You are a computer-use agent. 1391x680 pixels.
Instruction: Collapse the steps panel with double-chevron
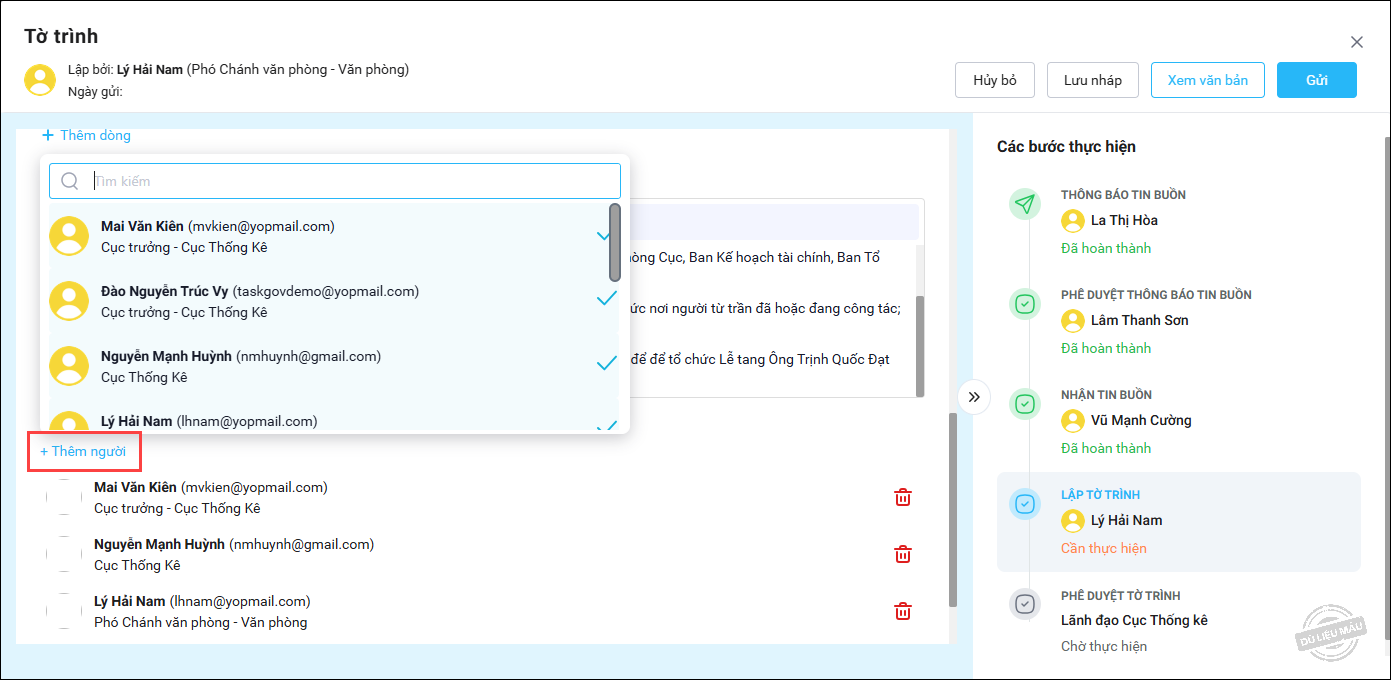pyautogui.click(x=974, y=397)
